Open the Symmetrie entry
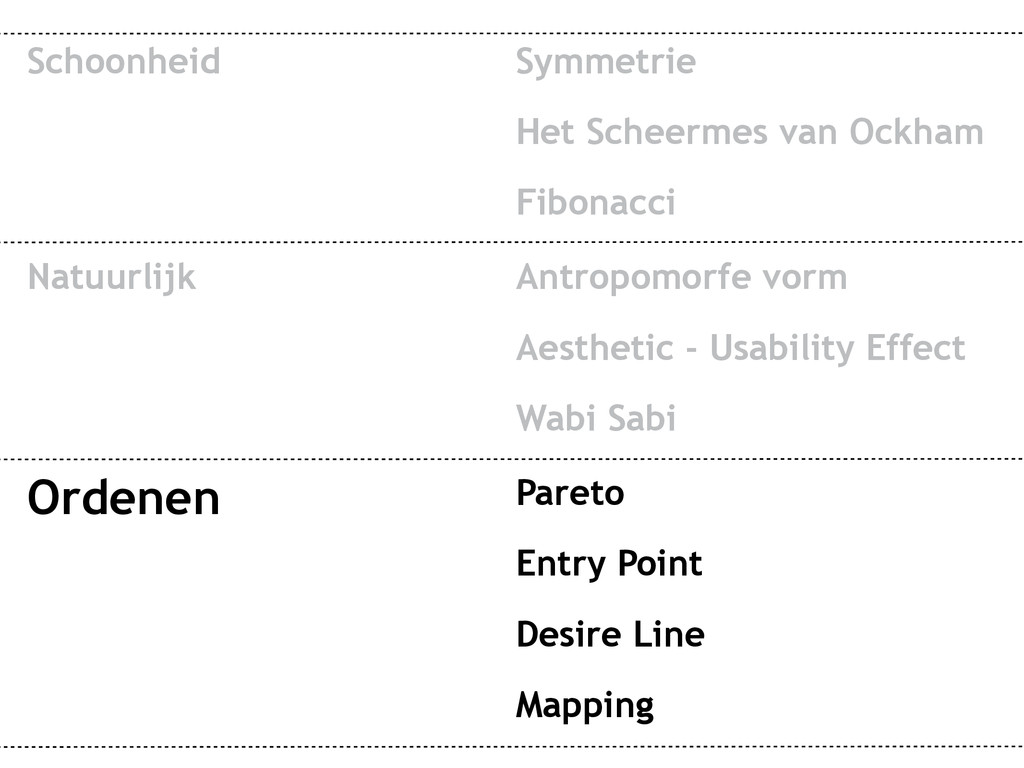 click(606, 63)
